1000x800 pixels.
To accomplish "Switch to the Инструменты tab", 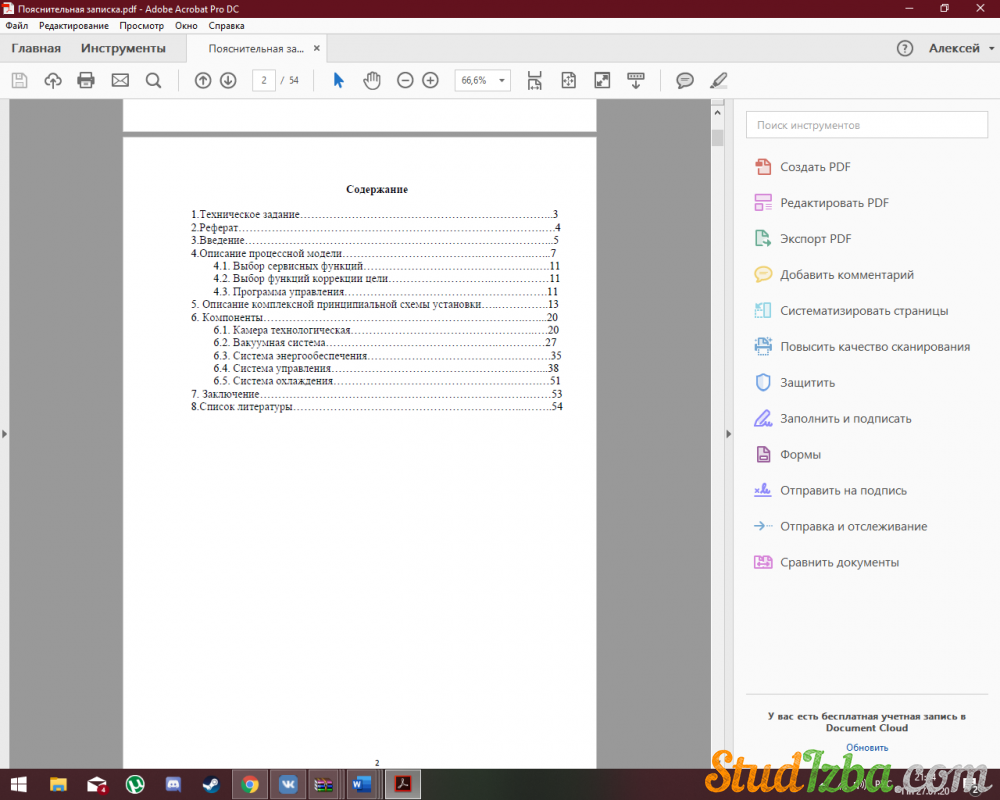I will [x=123, y=48].
